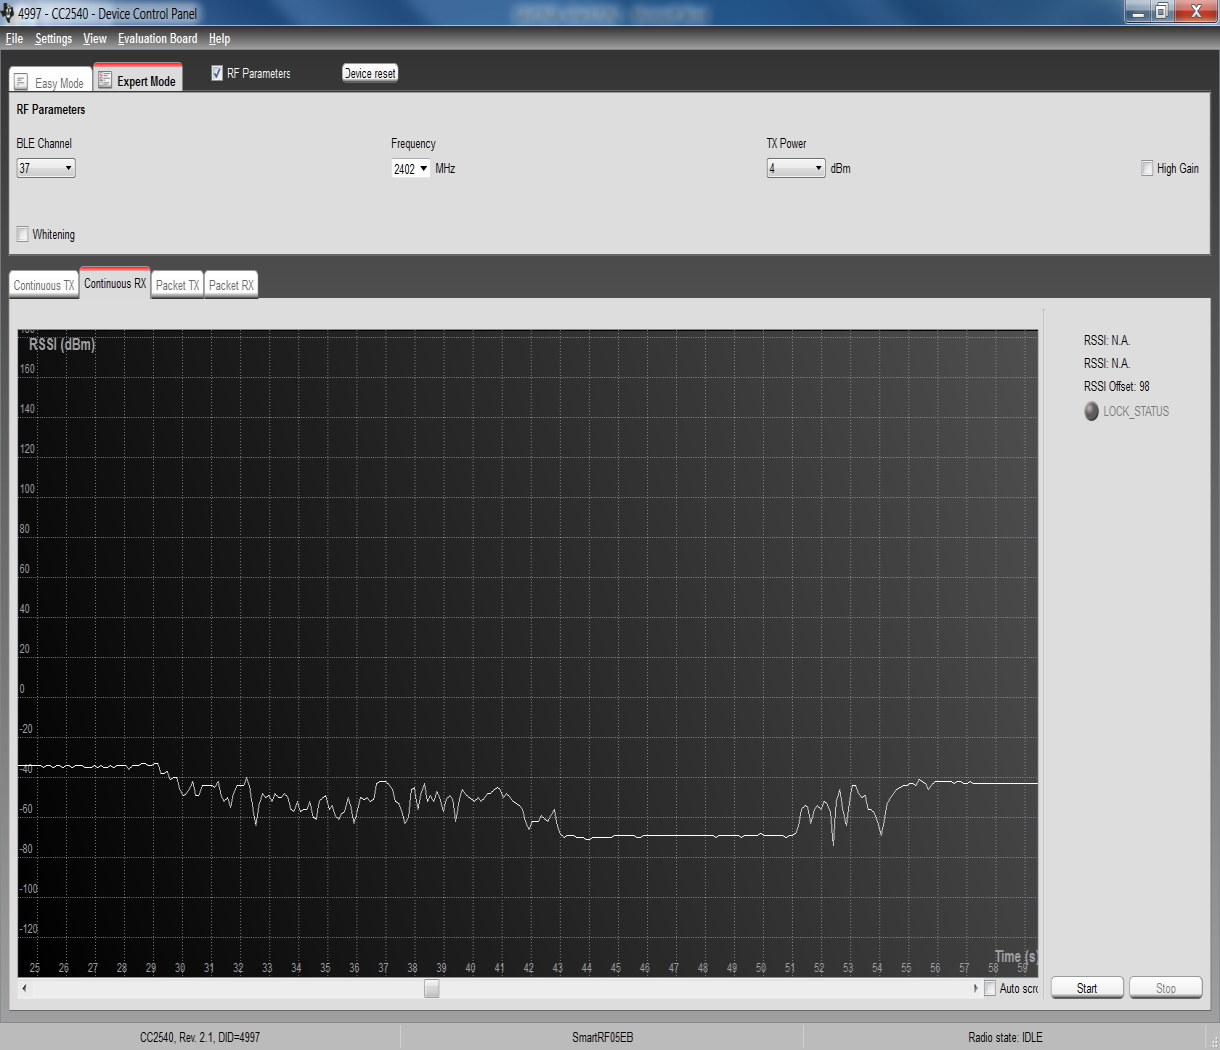This screenshot has width=1220, height=1050.
Task: Open the Settings menu
Action: [x=53, y=39]
